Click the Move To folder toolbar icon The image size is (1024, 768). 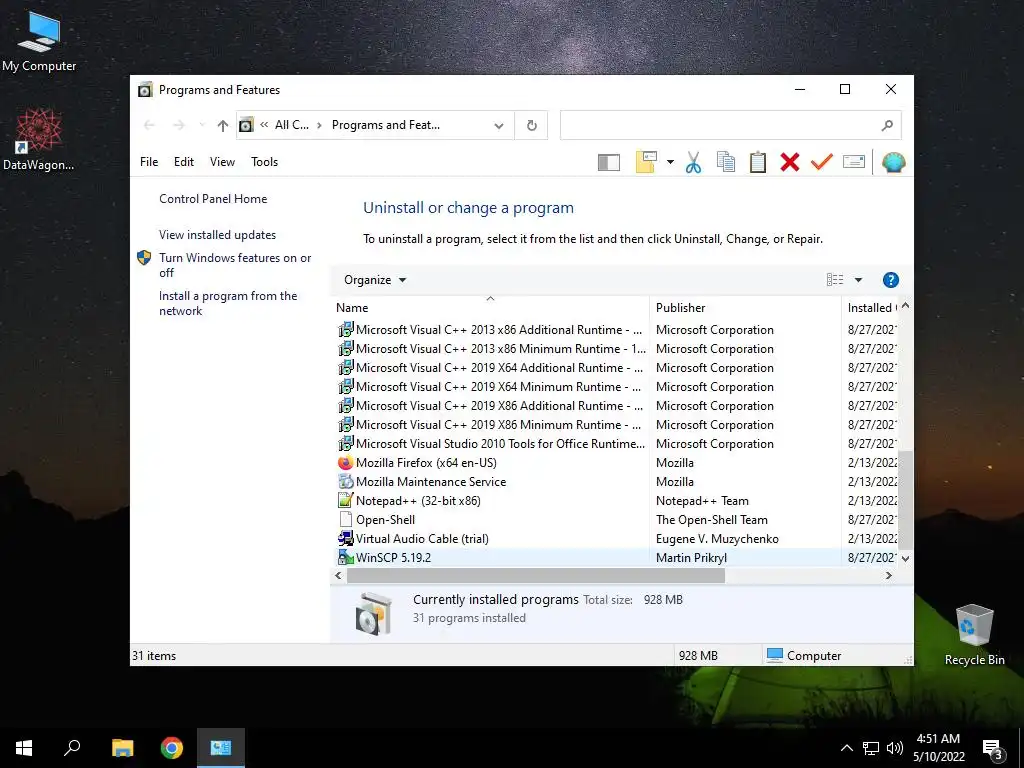pos(646,162)
